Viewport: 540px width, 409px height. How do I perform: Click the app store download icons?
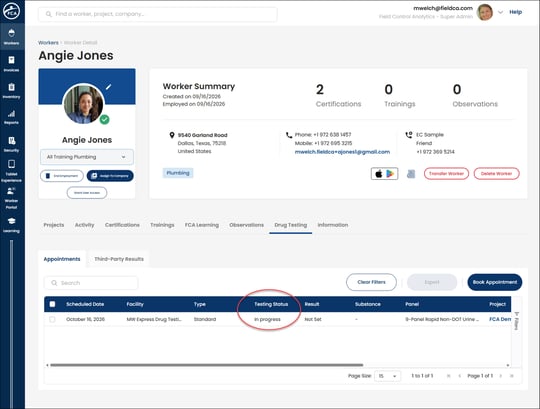[384, 174]
